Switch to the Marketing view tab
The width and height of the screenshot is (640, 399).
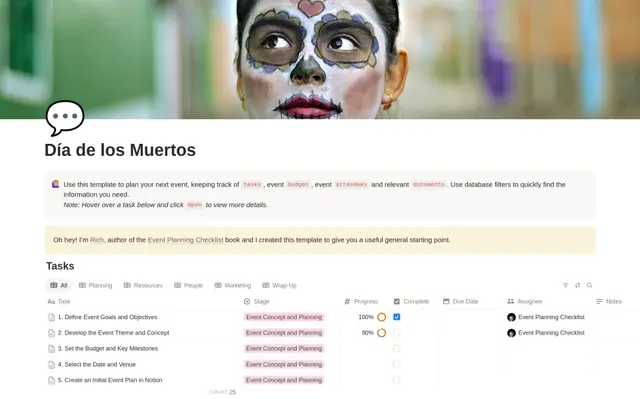click(x=233, y=285)
